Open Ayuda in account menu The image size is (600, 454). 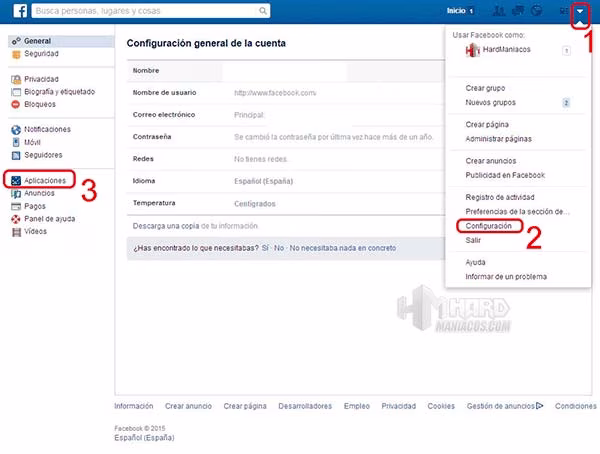point(475,262)
